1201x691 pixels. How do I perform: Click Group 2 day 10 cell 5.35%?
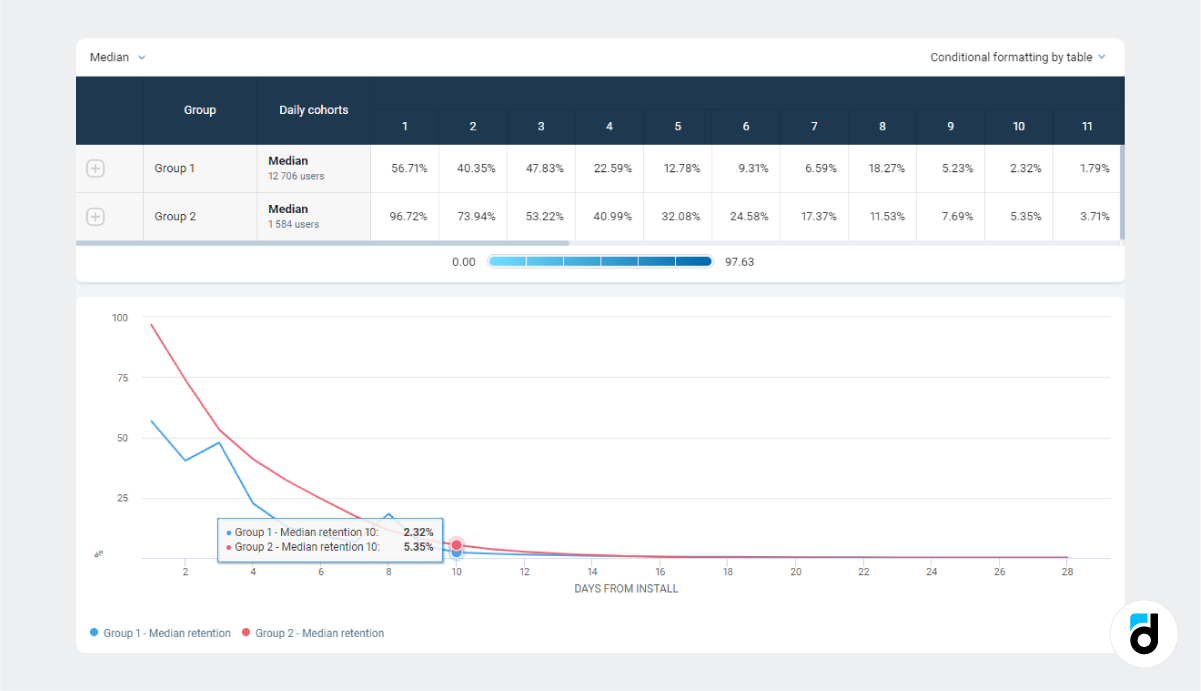point(1018,217)
